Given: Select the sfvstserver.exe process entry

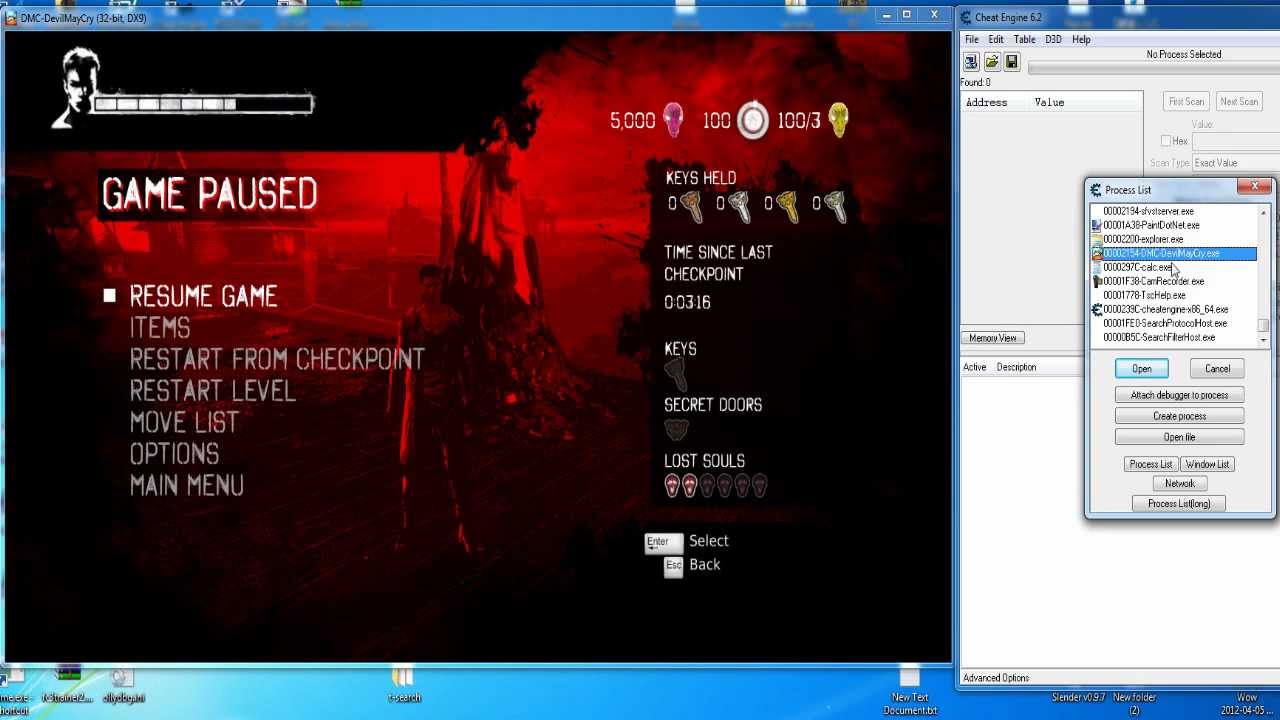Looking at the screenshot, I should pyautogui.click(x=1174, y=211).
